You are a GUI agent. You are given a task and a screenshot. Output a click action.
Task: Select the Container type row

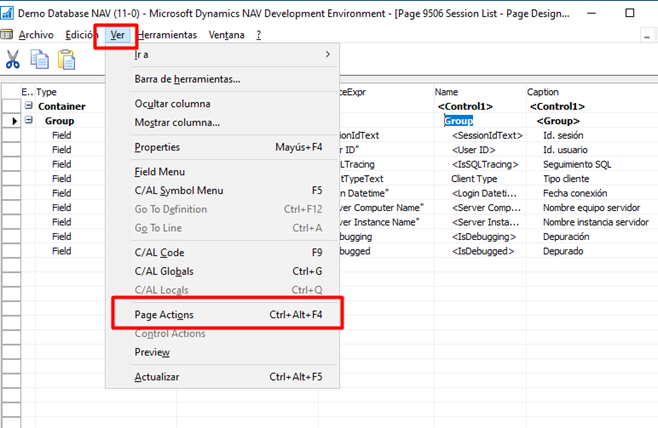pyautogui.click(x=62, y=107)
